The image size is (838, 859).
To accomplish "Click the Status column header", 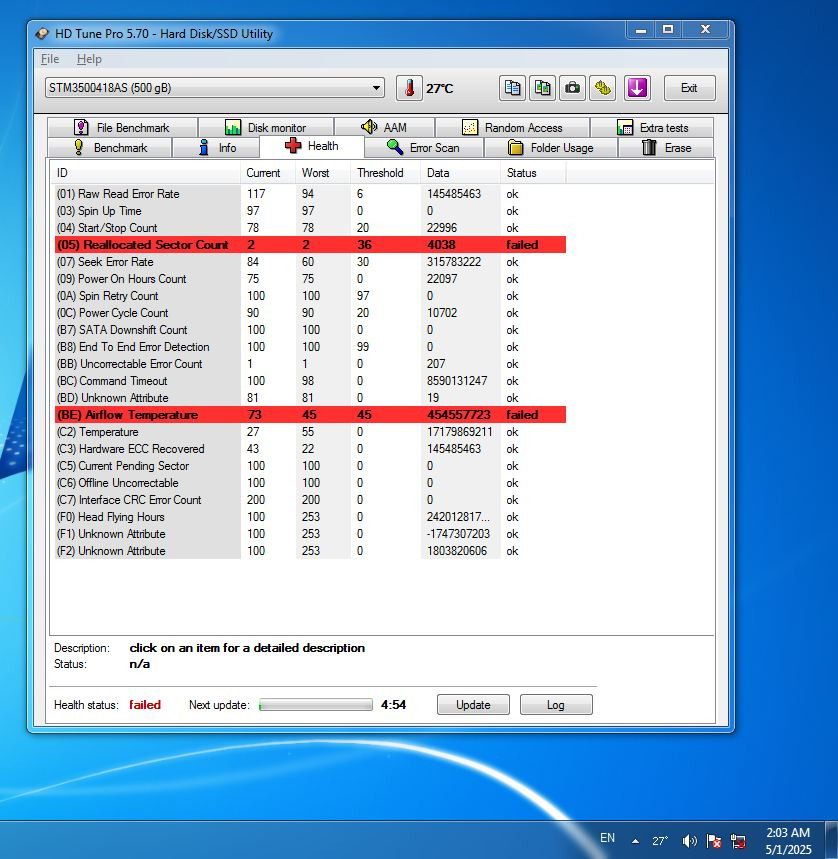I will point(532,173).
